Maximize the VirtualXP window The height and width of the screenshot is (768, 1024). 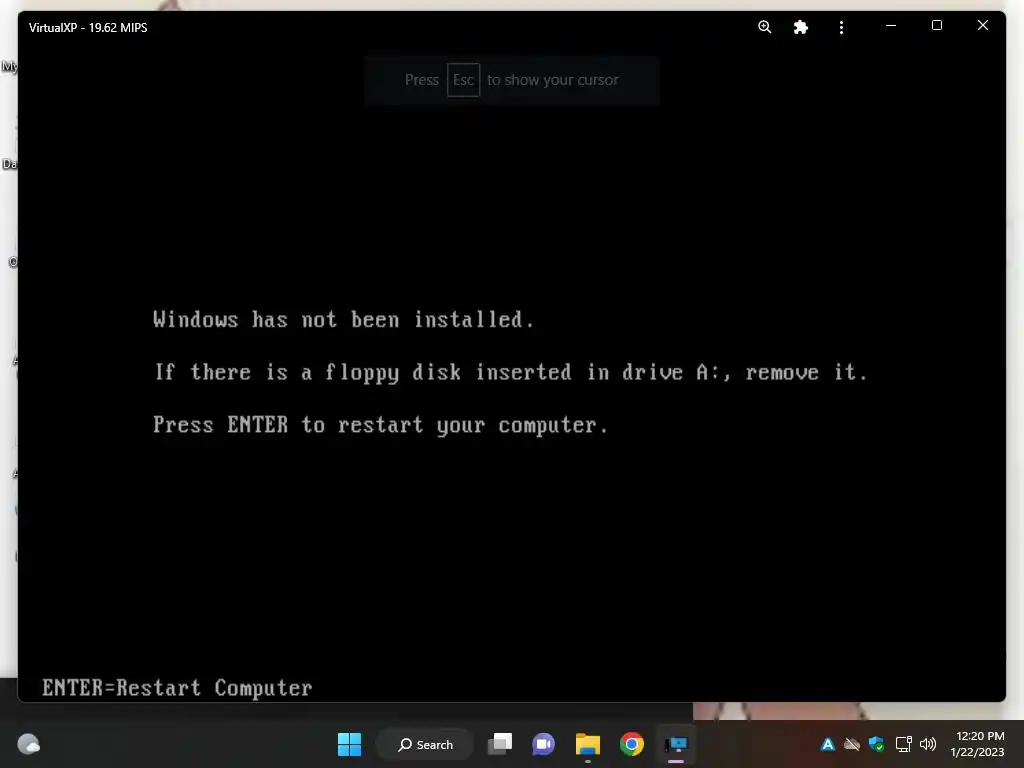(936, 25)
